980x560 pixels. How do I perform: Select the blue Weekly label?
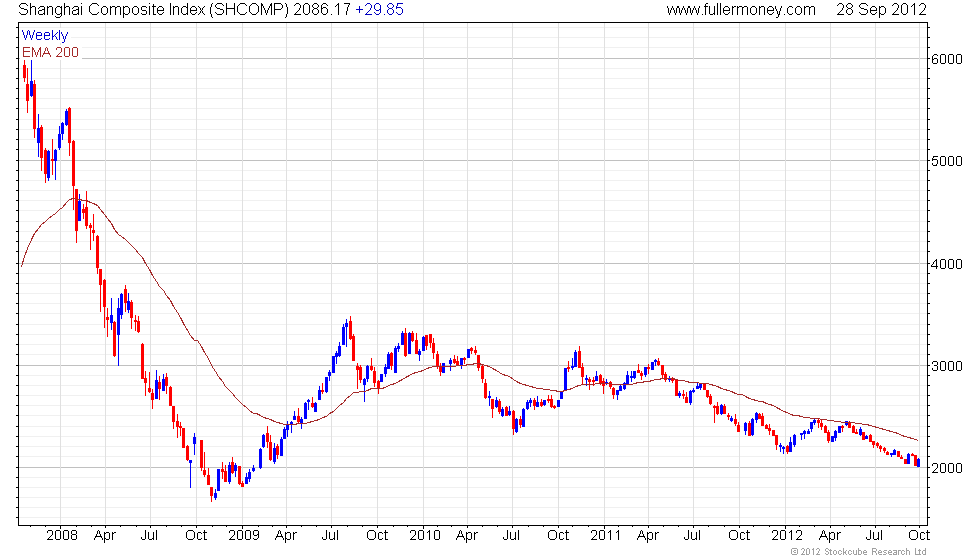(44, 36)
